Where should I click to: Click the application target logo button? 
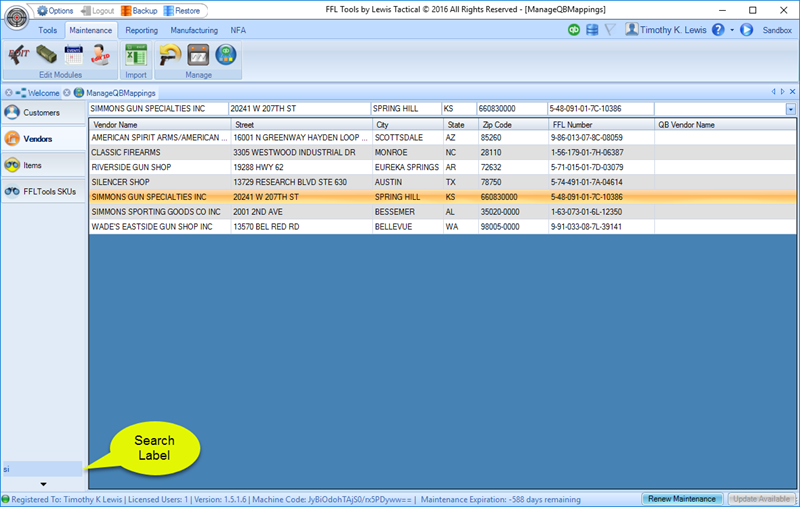point(16,17)
